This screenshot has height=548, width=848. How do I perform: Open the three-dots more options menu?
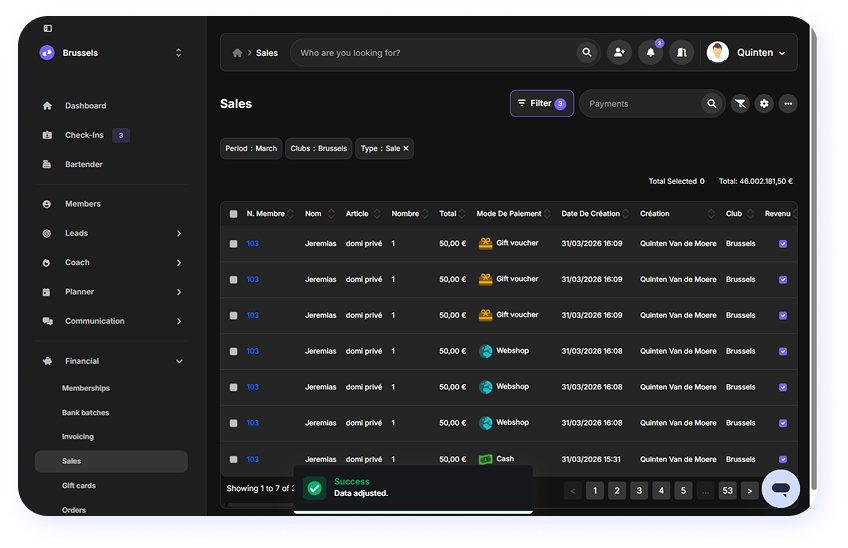tap(788, 103)
